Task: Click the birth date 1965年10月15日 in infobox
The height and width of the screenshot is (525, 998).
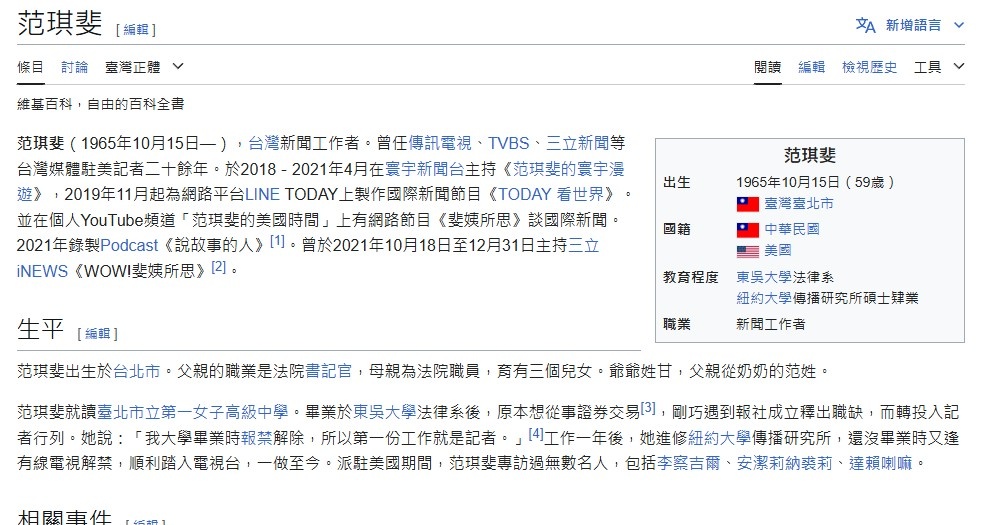Action: pyautogui.click(x=788, y=183)
